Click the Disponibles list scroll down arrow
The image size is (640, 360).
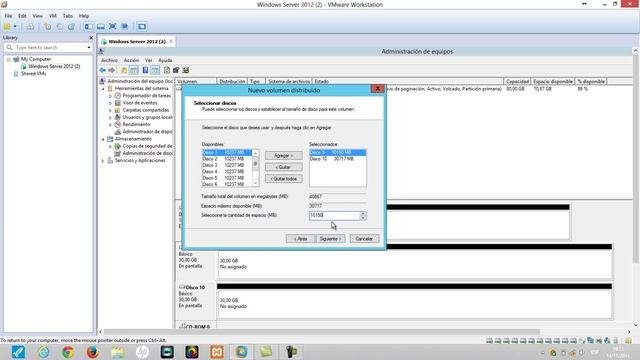256,183
